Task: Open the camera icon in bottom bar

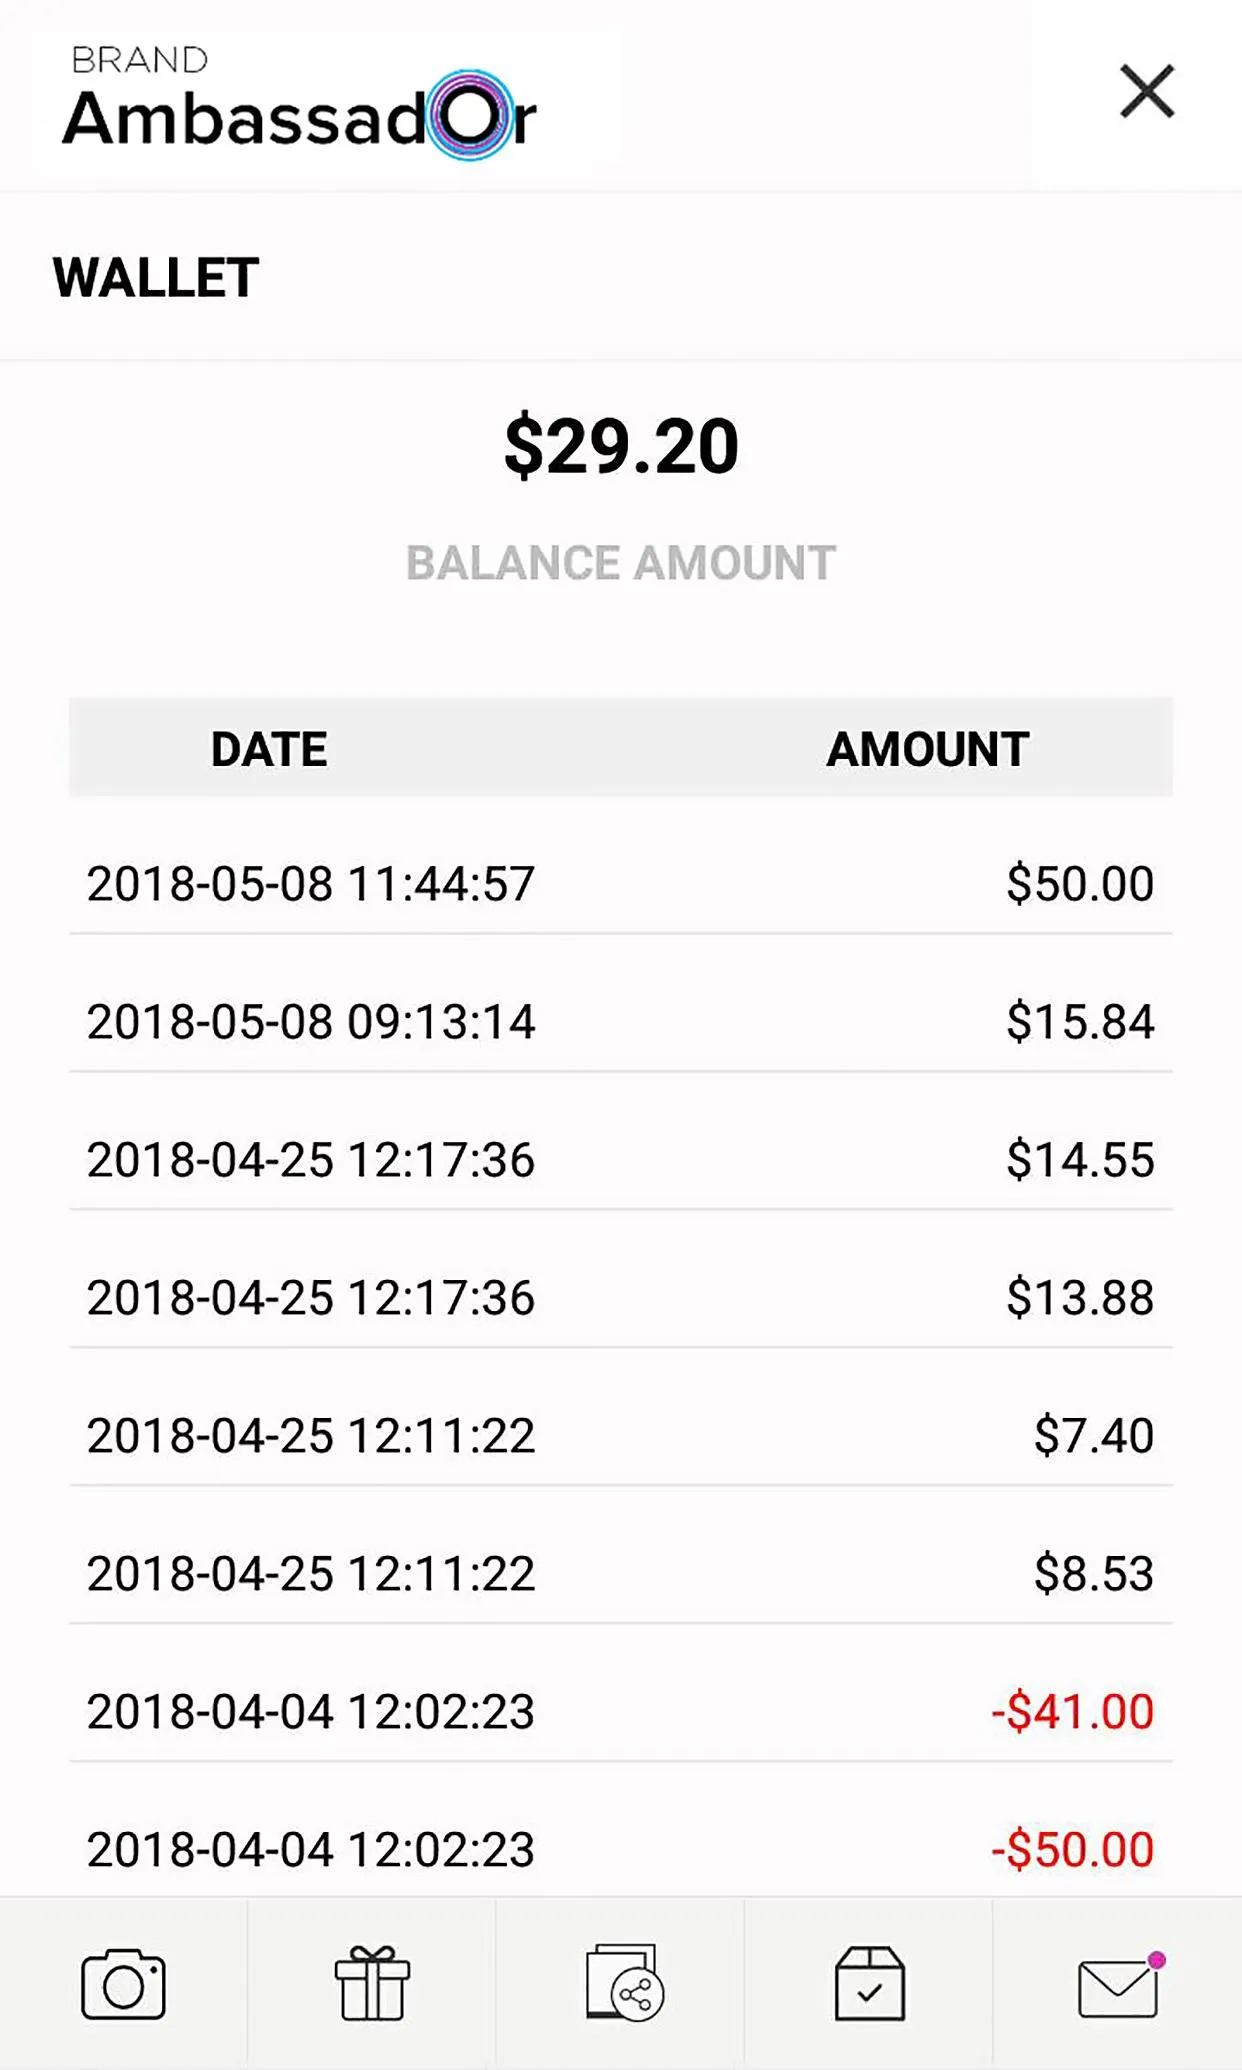Action: 123,1984
